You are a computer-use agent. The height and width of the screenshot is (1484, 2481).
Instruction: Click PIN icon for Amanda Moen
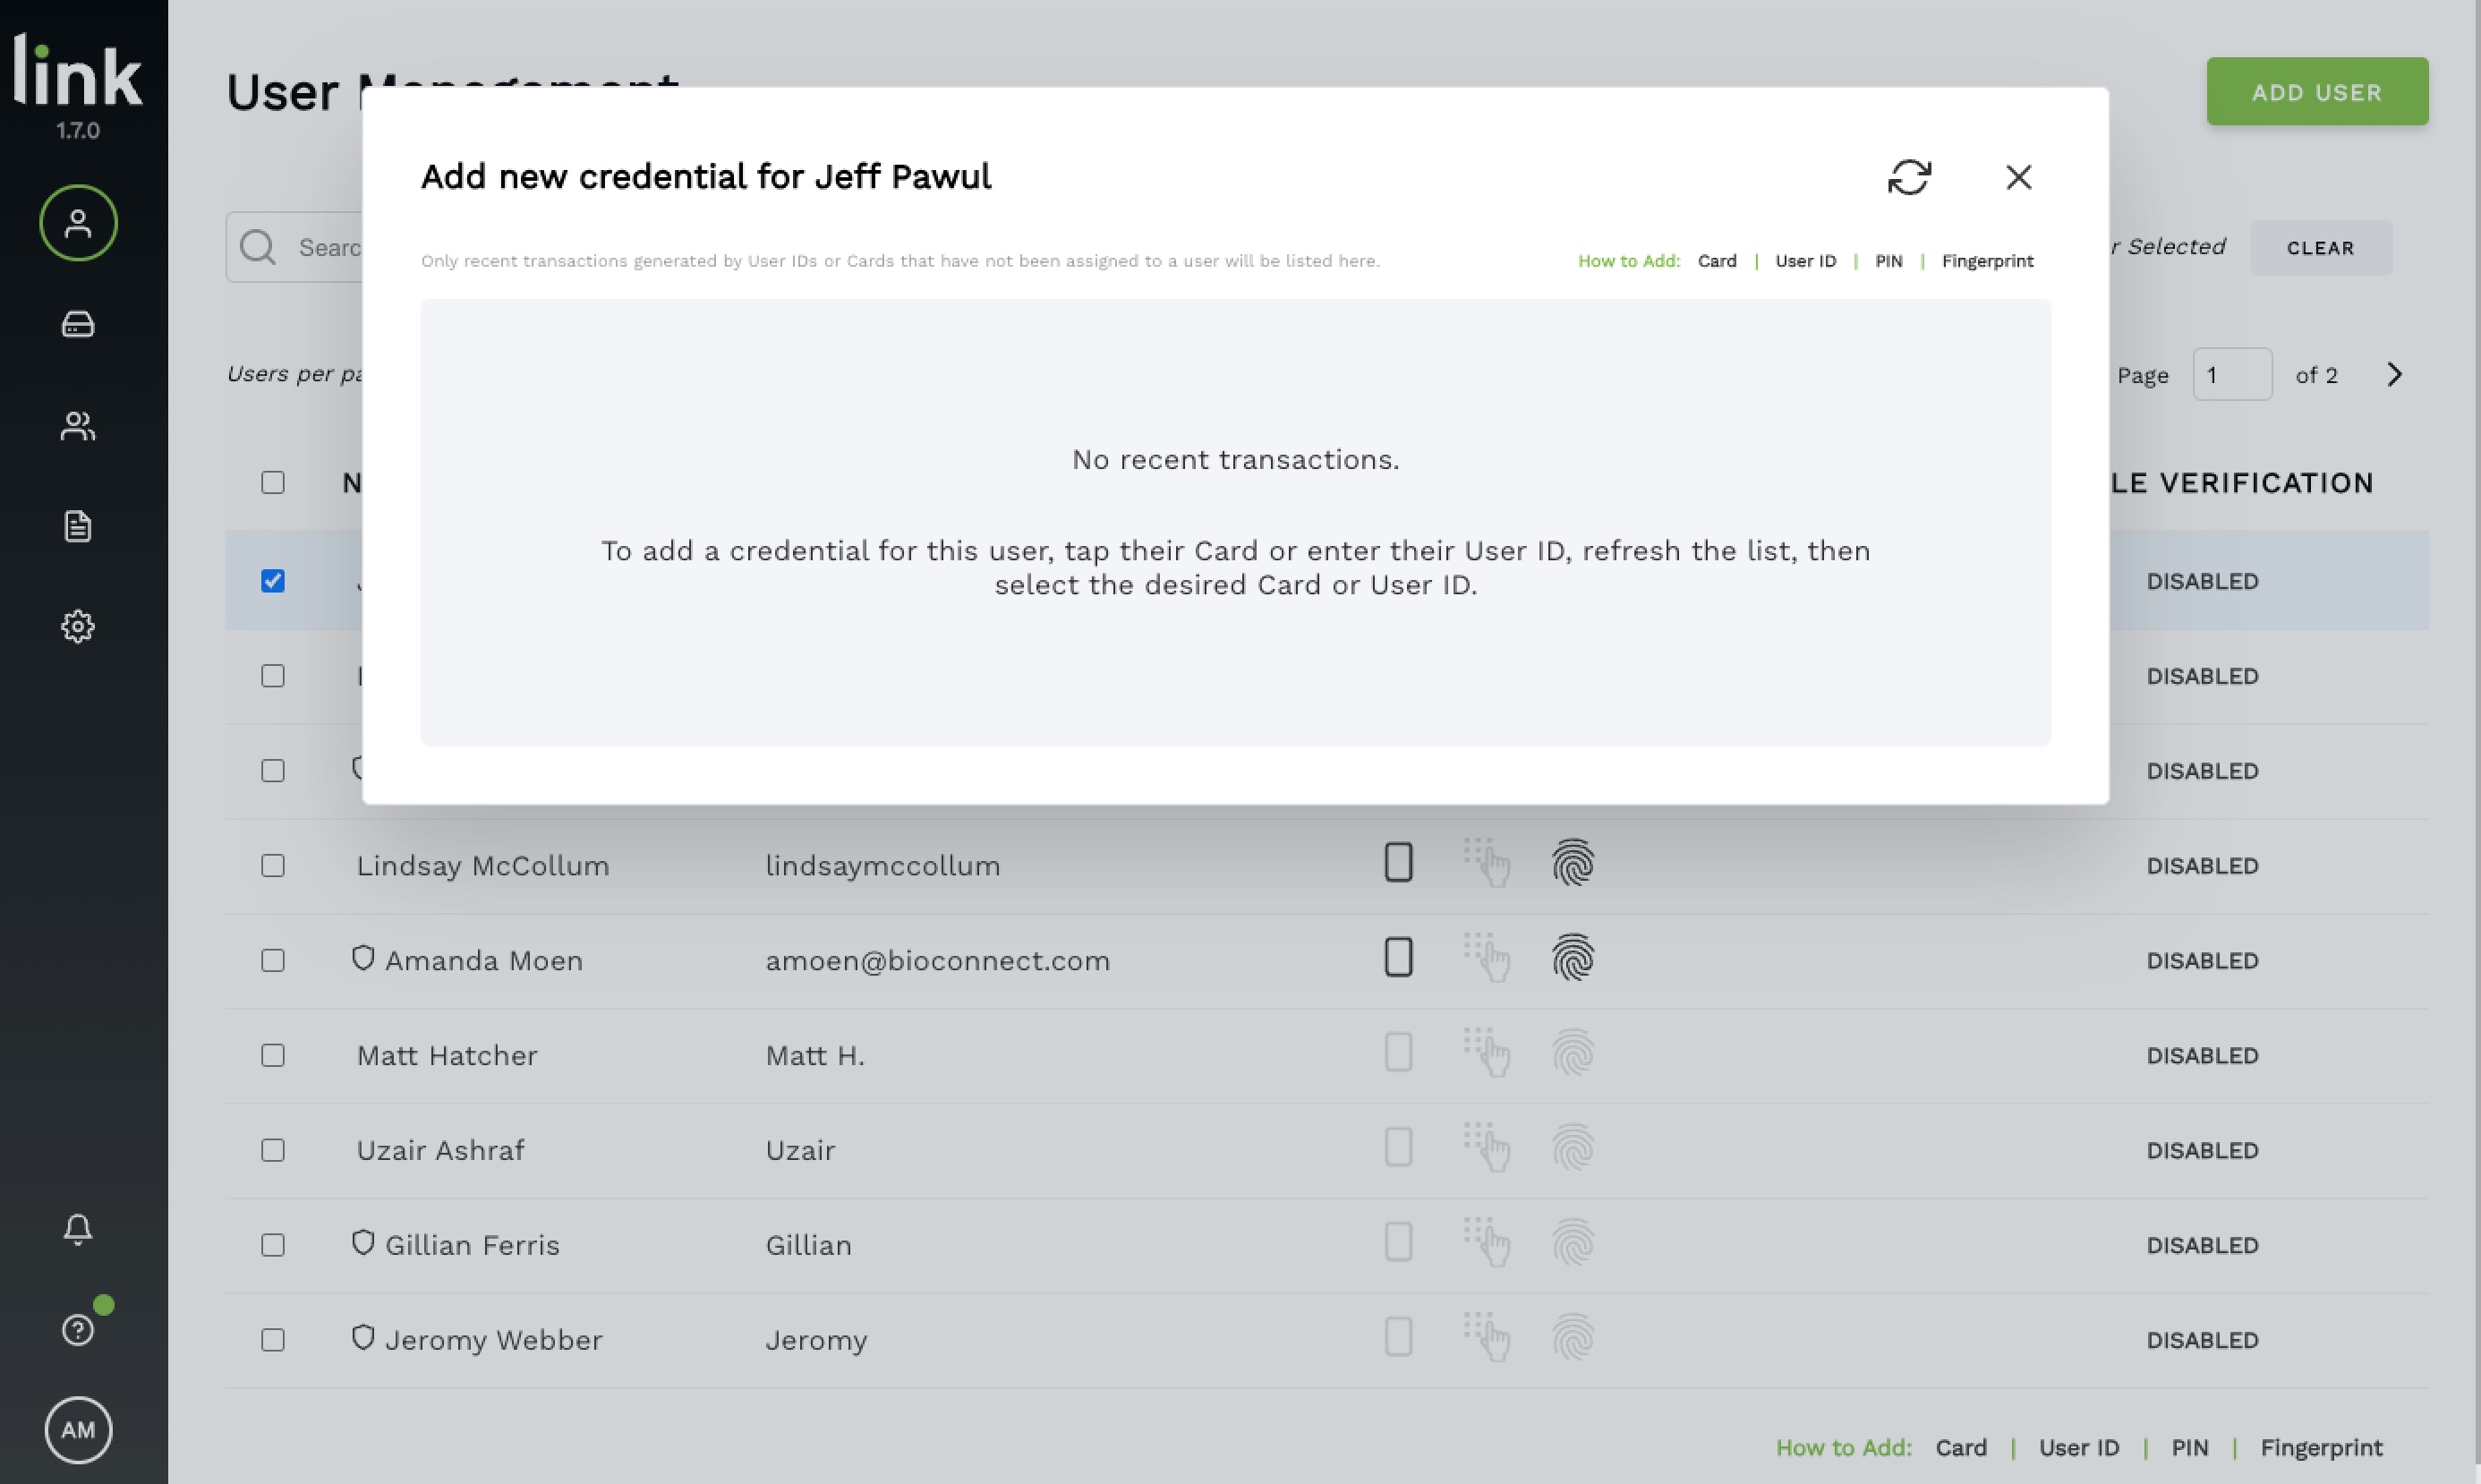pyautogui.click(x=1486, y=957)
